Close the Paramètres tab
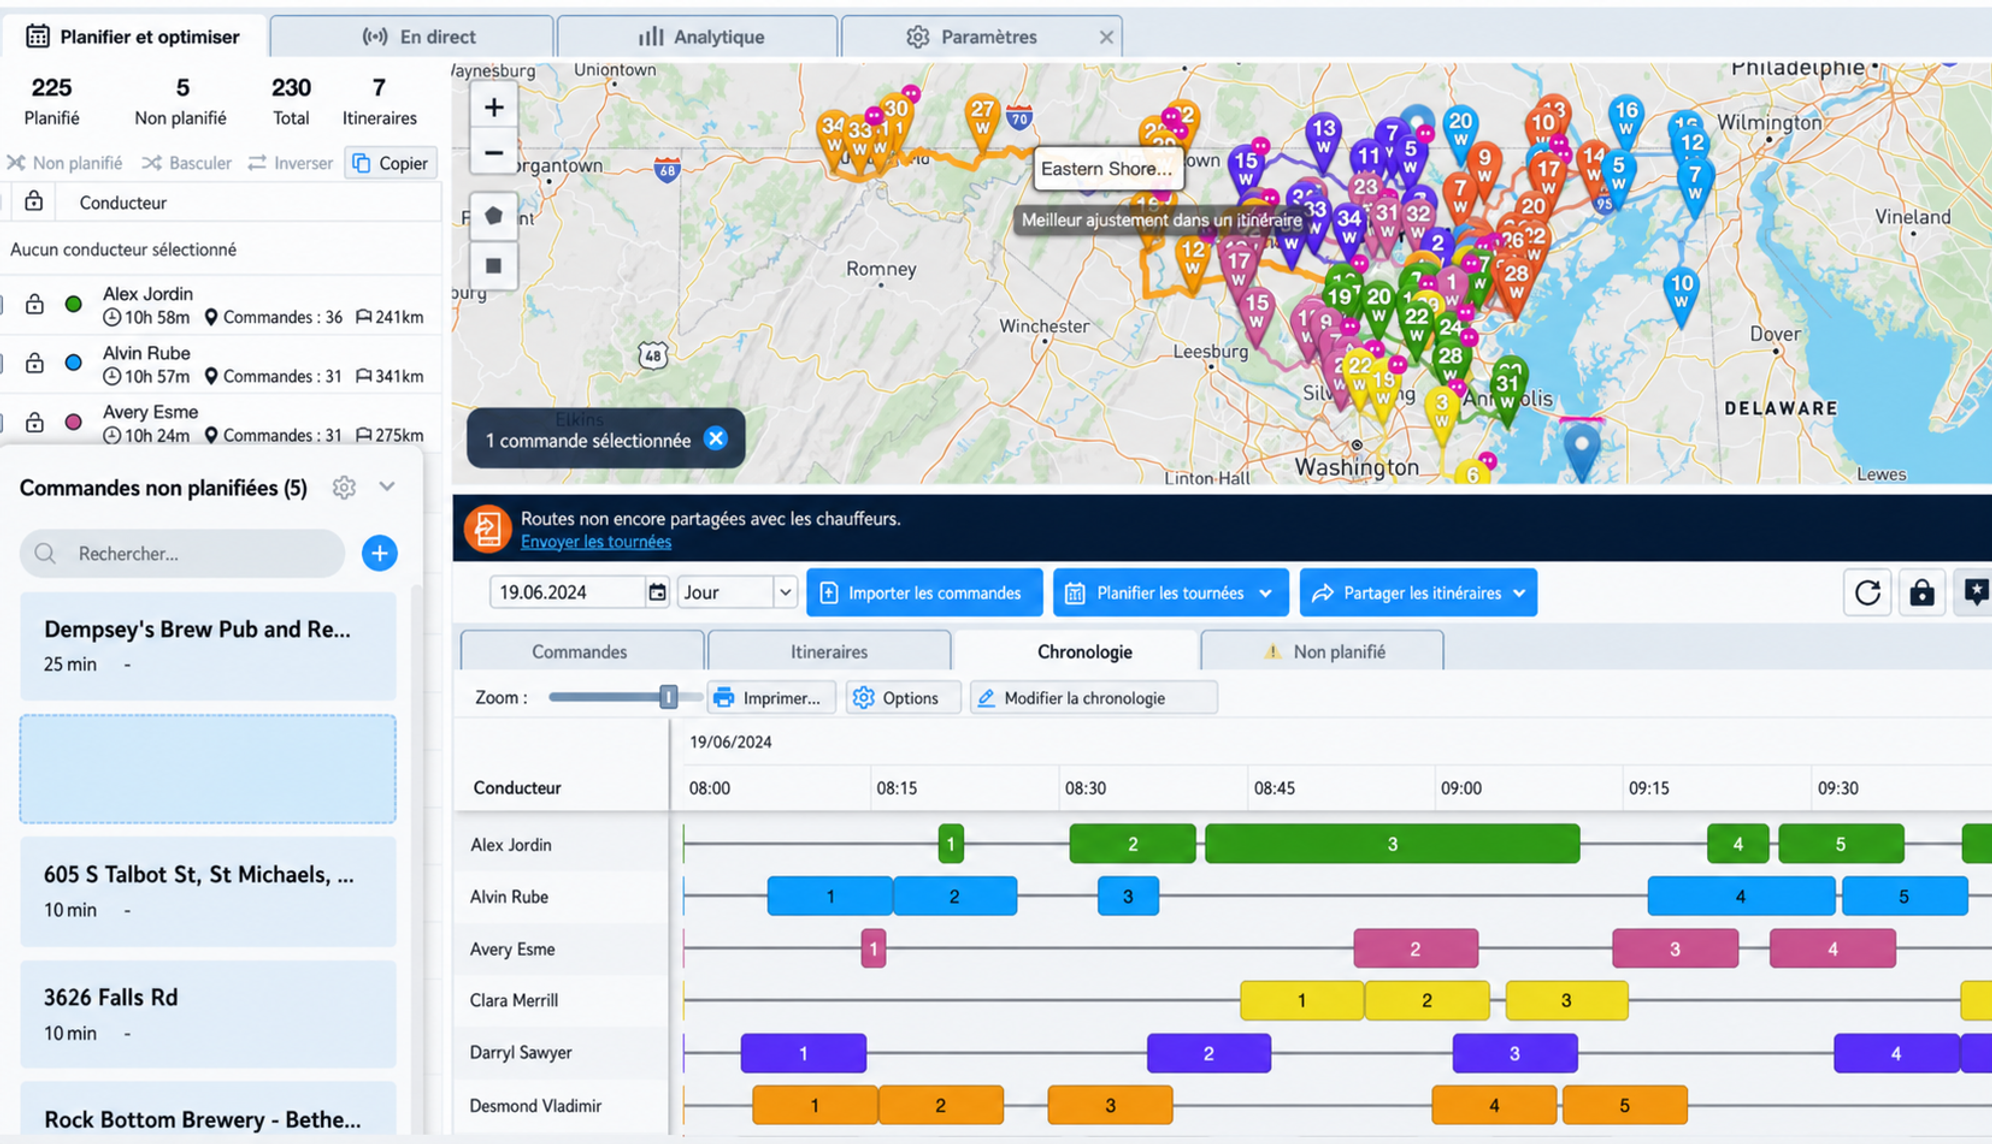This screenshot has width=1992, height=1144. tap(1105, 37)
